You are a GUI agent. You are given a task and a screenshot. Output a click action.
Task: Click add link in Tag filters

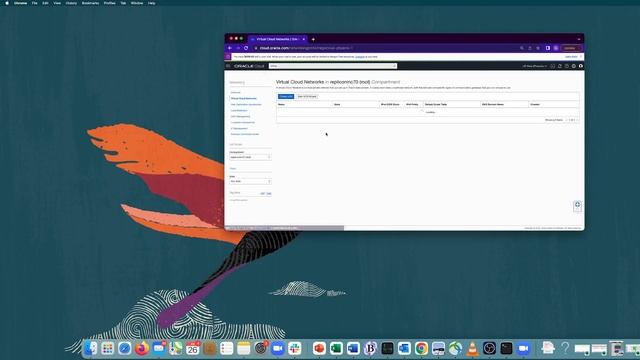point(262,193)
